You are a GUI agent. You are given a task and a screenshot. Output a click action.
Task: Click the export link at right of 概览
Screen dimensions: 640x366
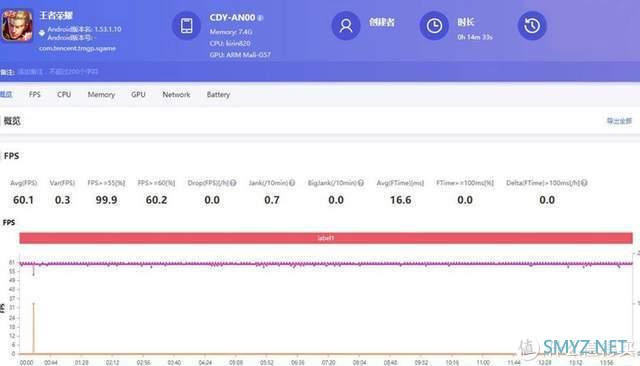pos(619,121)
